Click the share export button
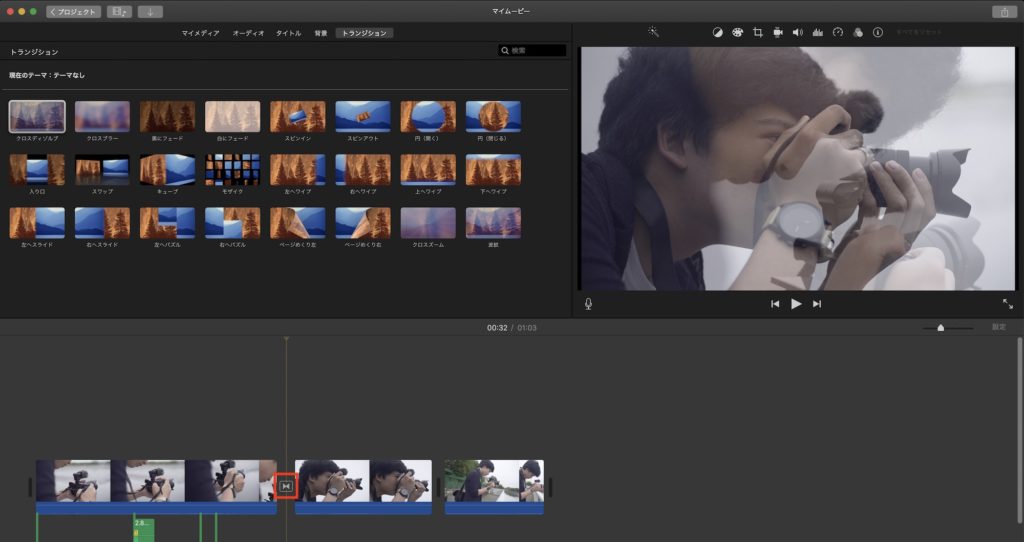 coord(1003,12)
